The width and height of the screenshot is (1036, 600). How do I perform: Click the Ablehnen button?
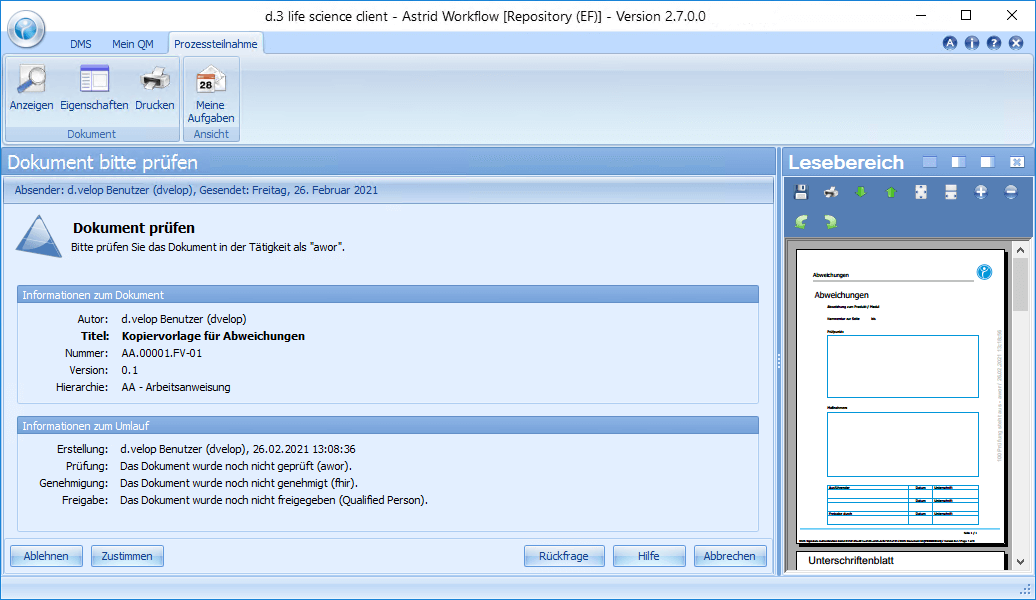[46, 556]
